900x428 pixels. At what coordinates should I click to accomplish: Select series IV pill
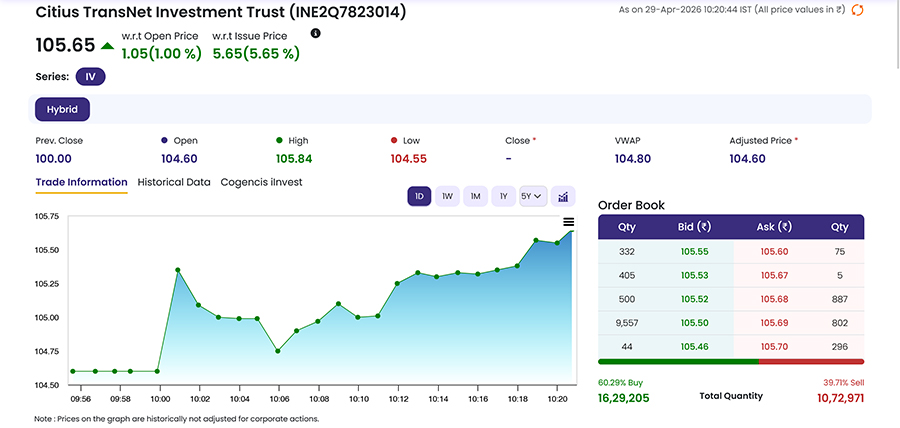(x=91, y=76)
